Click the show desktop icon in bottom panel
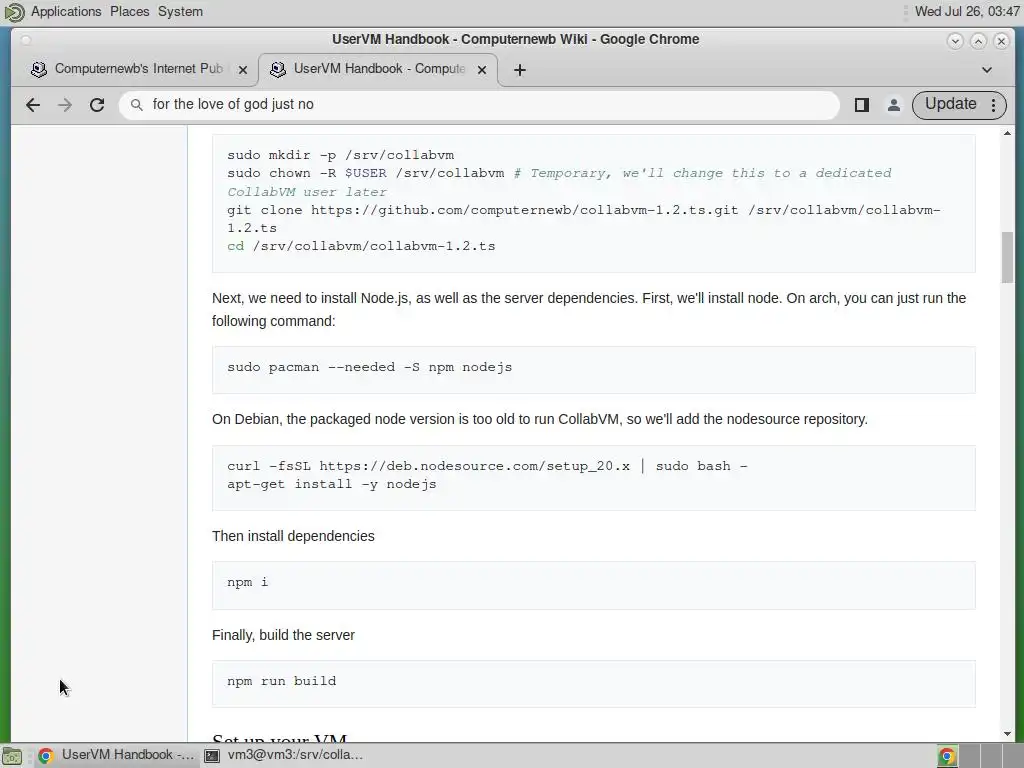 pos(12,756)
